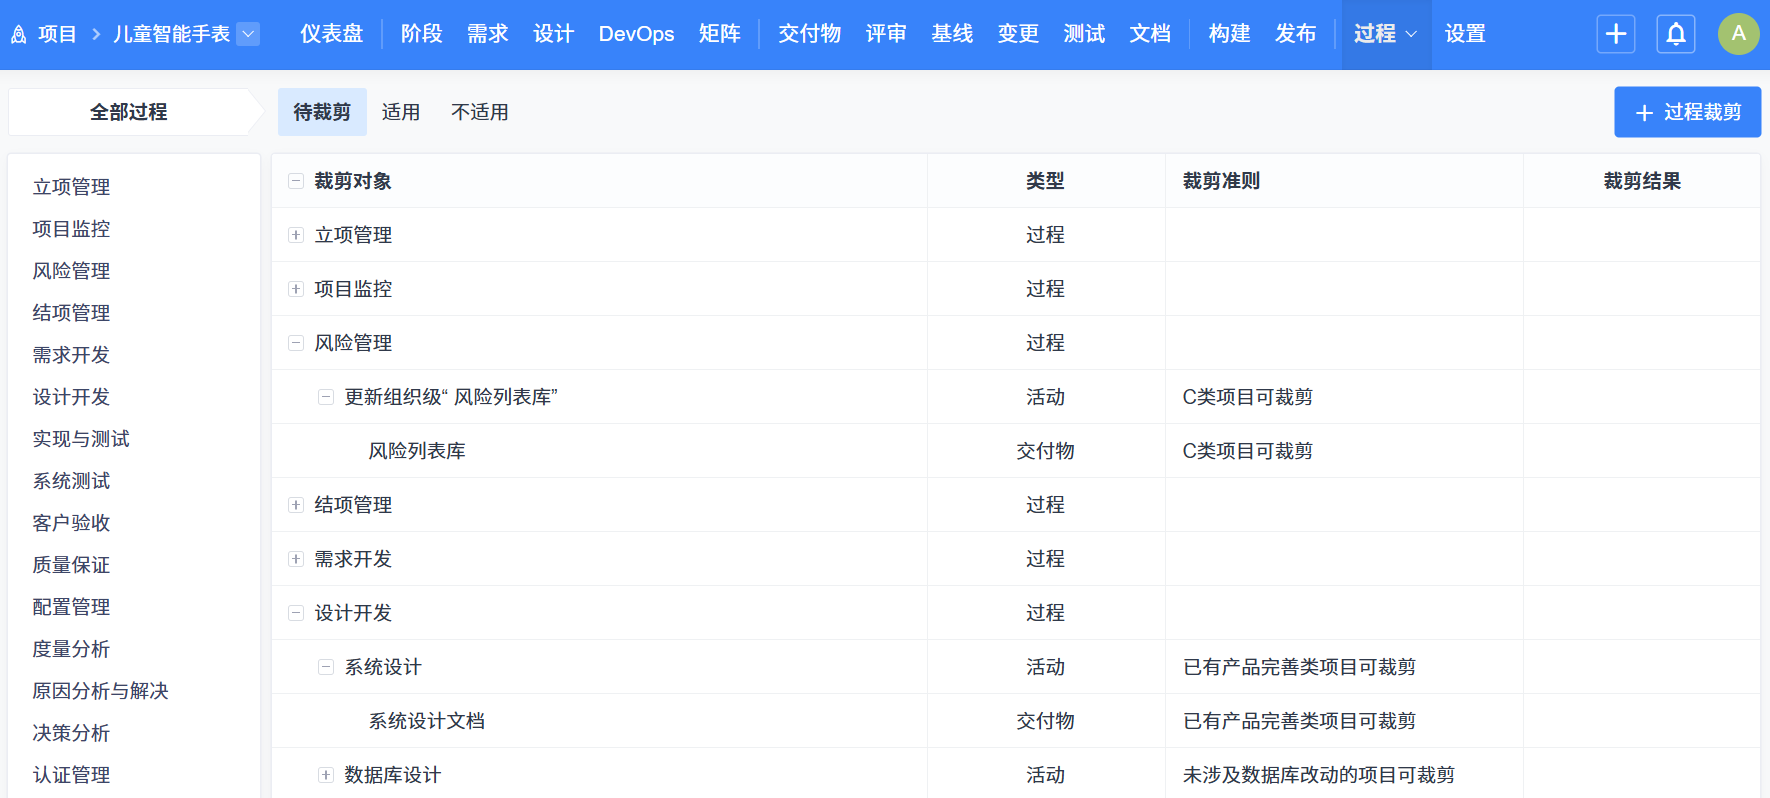Click the 项目 breadcrumb link
1770x798 pixels.
[x=57, y=34]
